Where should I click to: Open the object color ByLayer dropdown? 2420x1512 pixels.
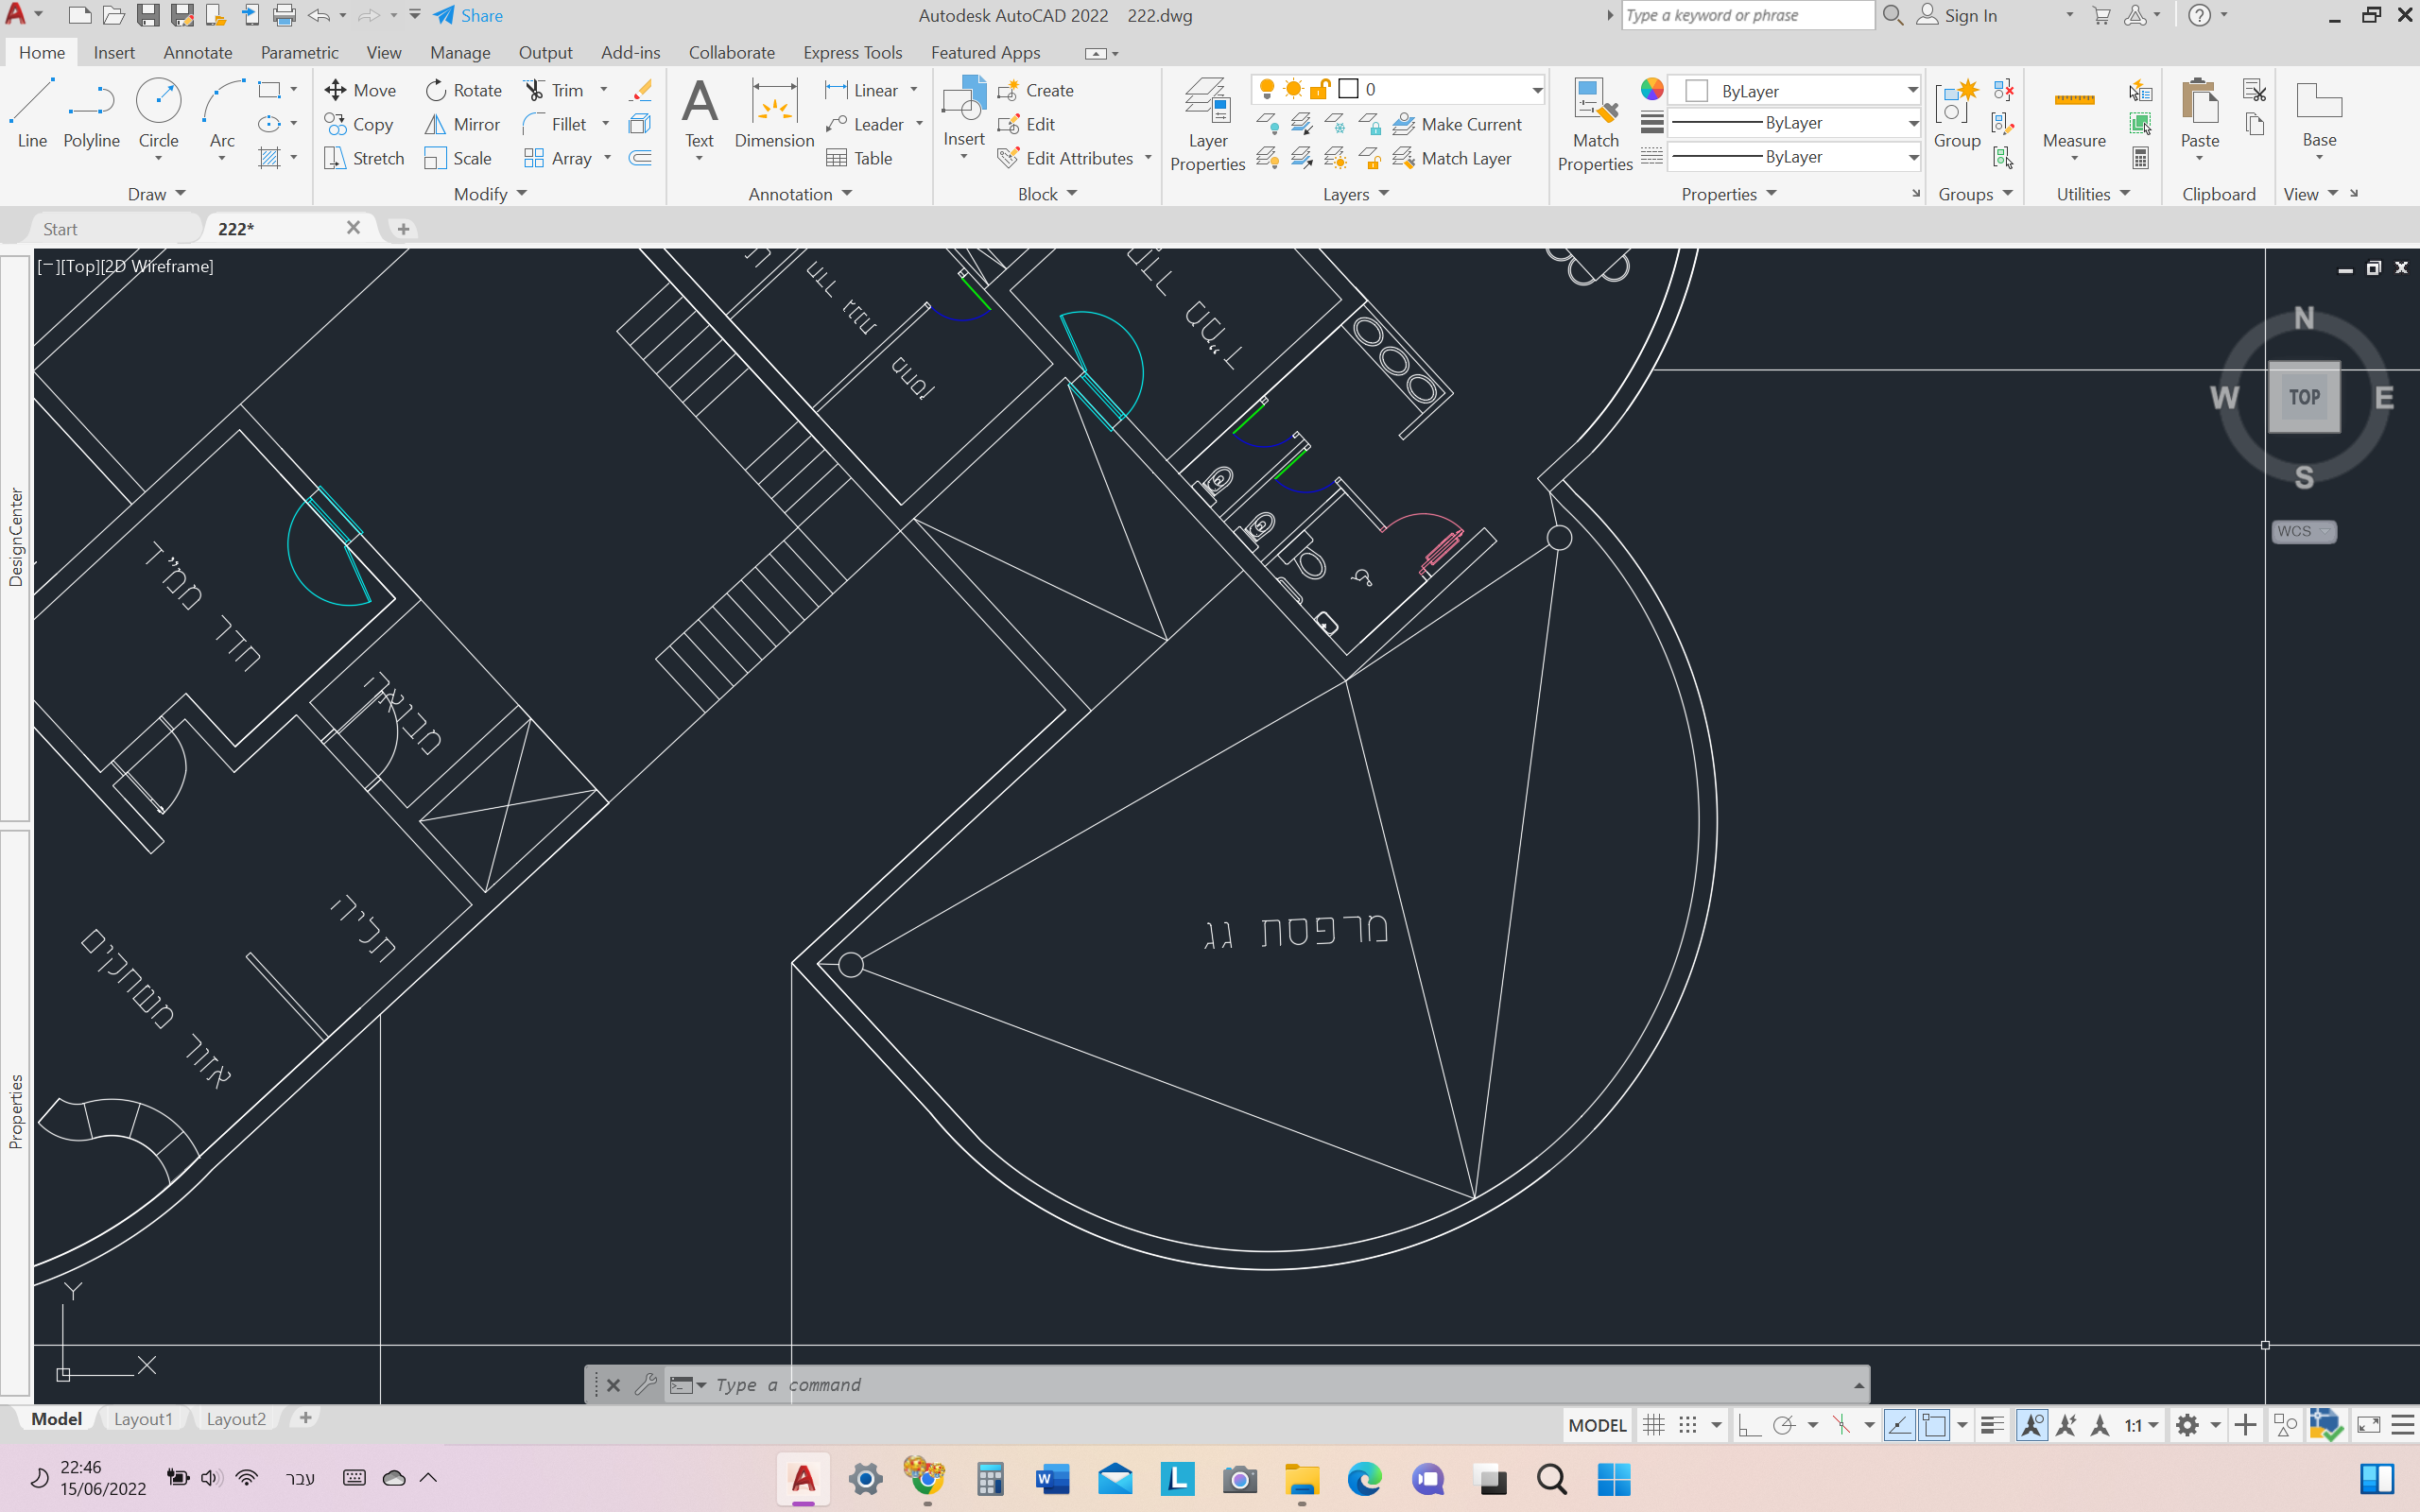1911,90
